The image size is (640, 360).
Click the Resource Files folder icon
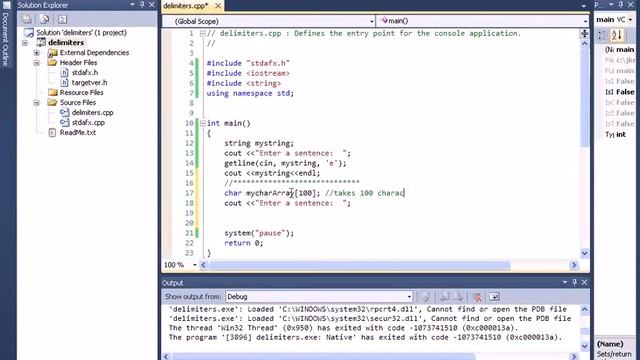[52, 92]
